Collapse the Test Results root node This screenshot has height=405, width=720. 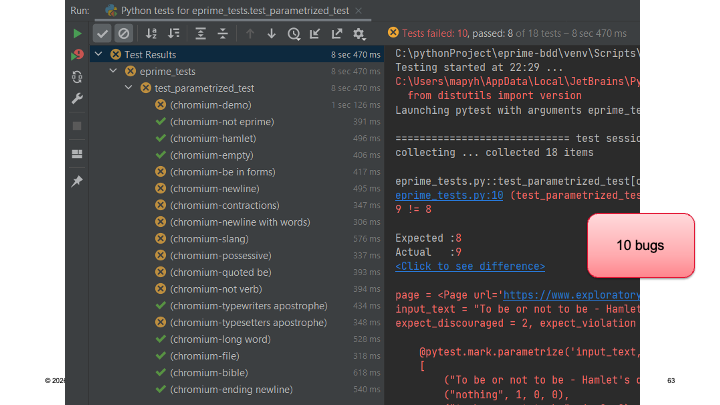[x=99, y=55]
